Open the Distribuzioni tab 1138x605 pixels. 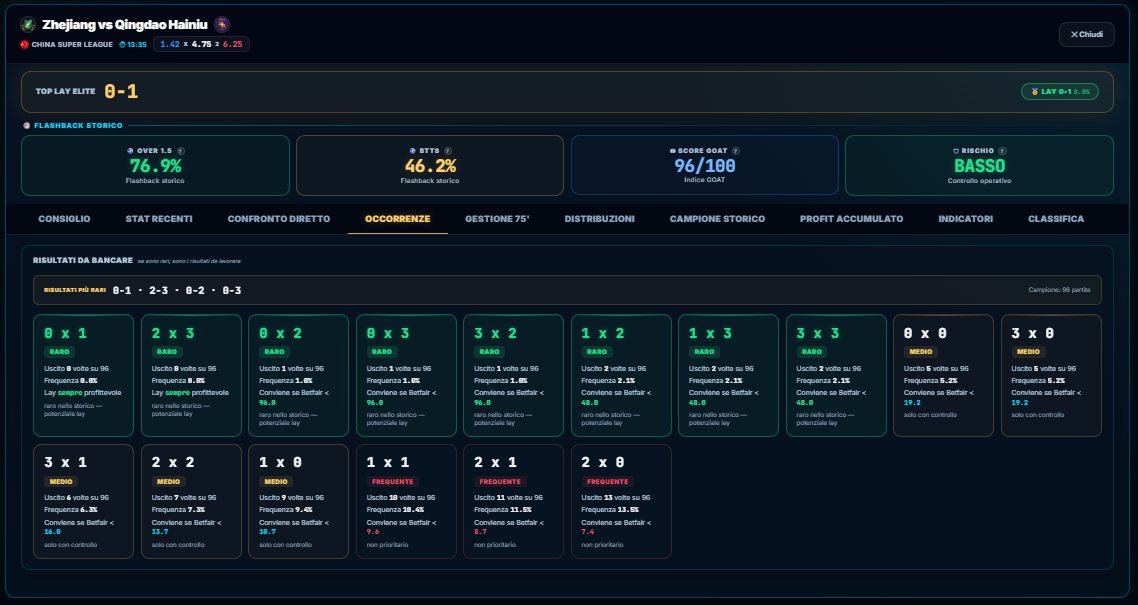coord(599,218)
